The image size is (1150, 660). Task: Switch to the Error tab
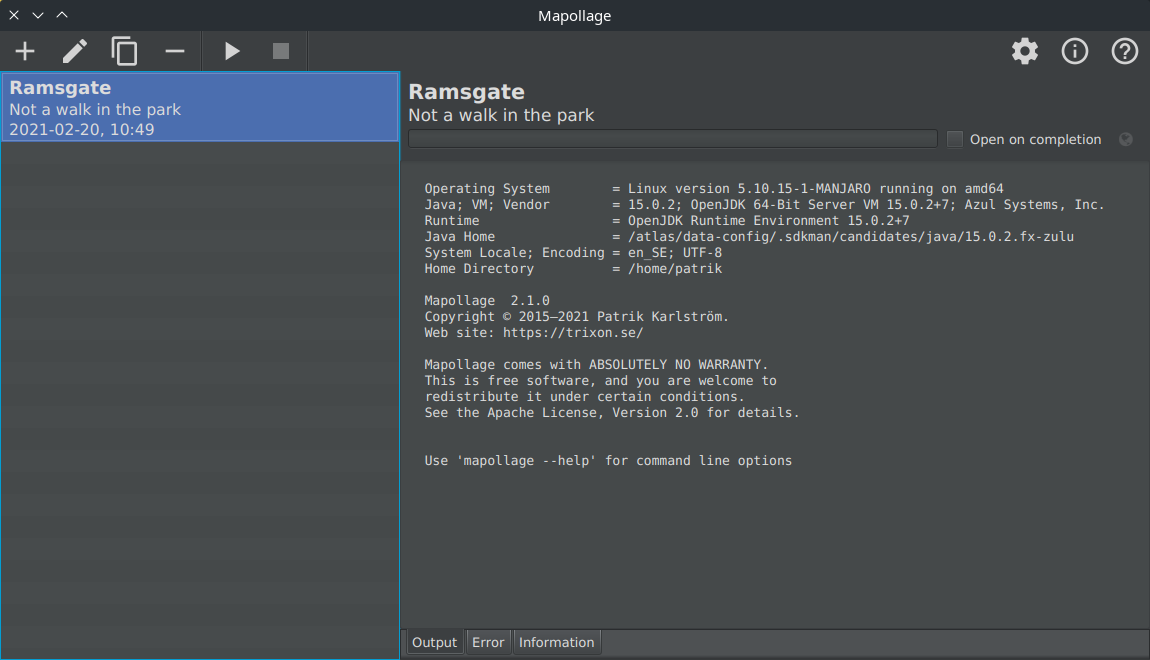click(x=488, y=642)
